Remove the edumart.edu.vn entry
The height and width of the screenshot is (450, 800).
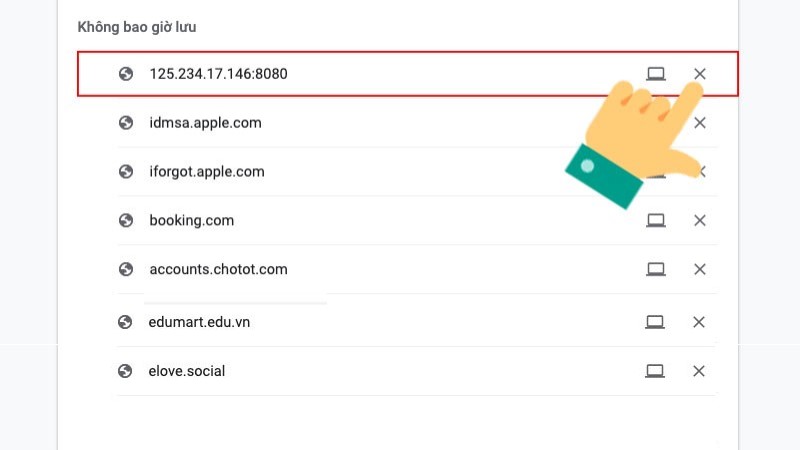[x=699, y=322]
